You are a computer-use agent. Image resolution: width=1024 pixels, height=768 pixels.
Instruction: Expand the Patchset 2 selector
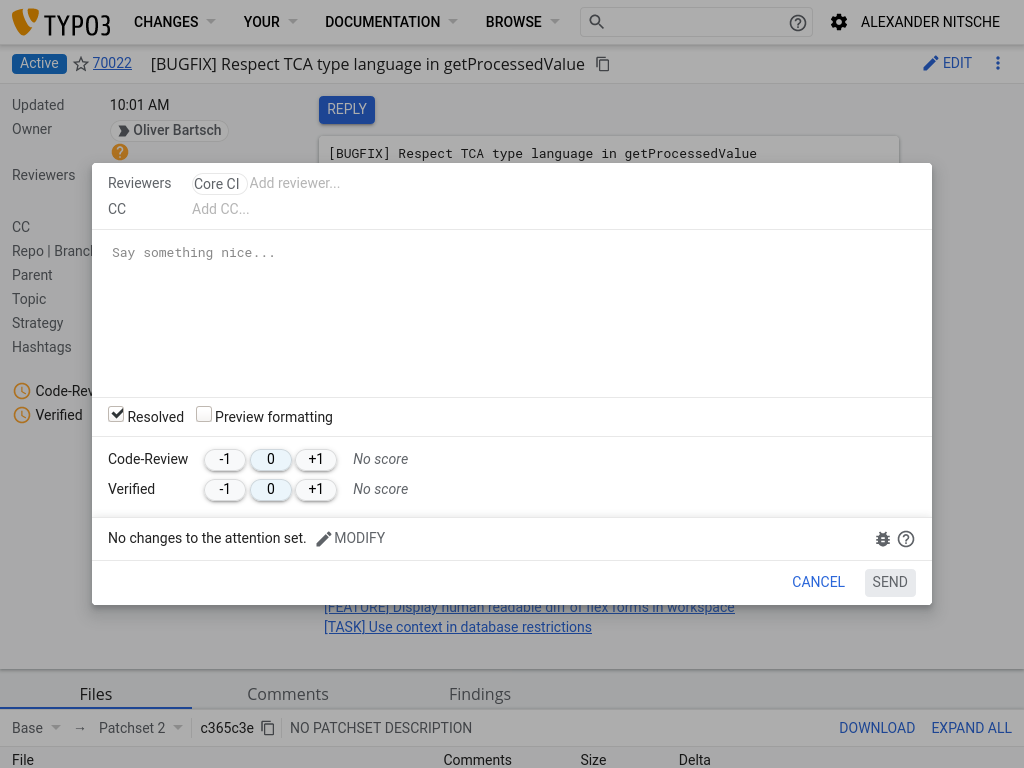(x=141, y=728)
